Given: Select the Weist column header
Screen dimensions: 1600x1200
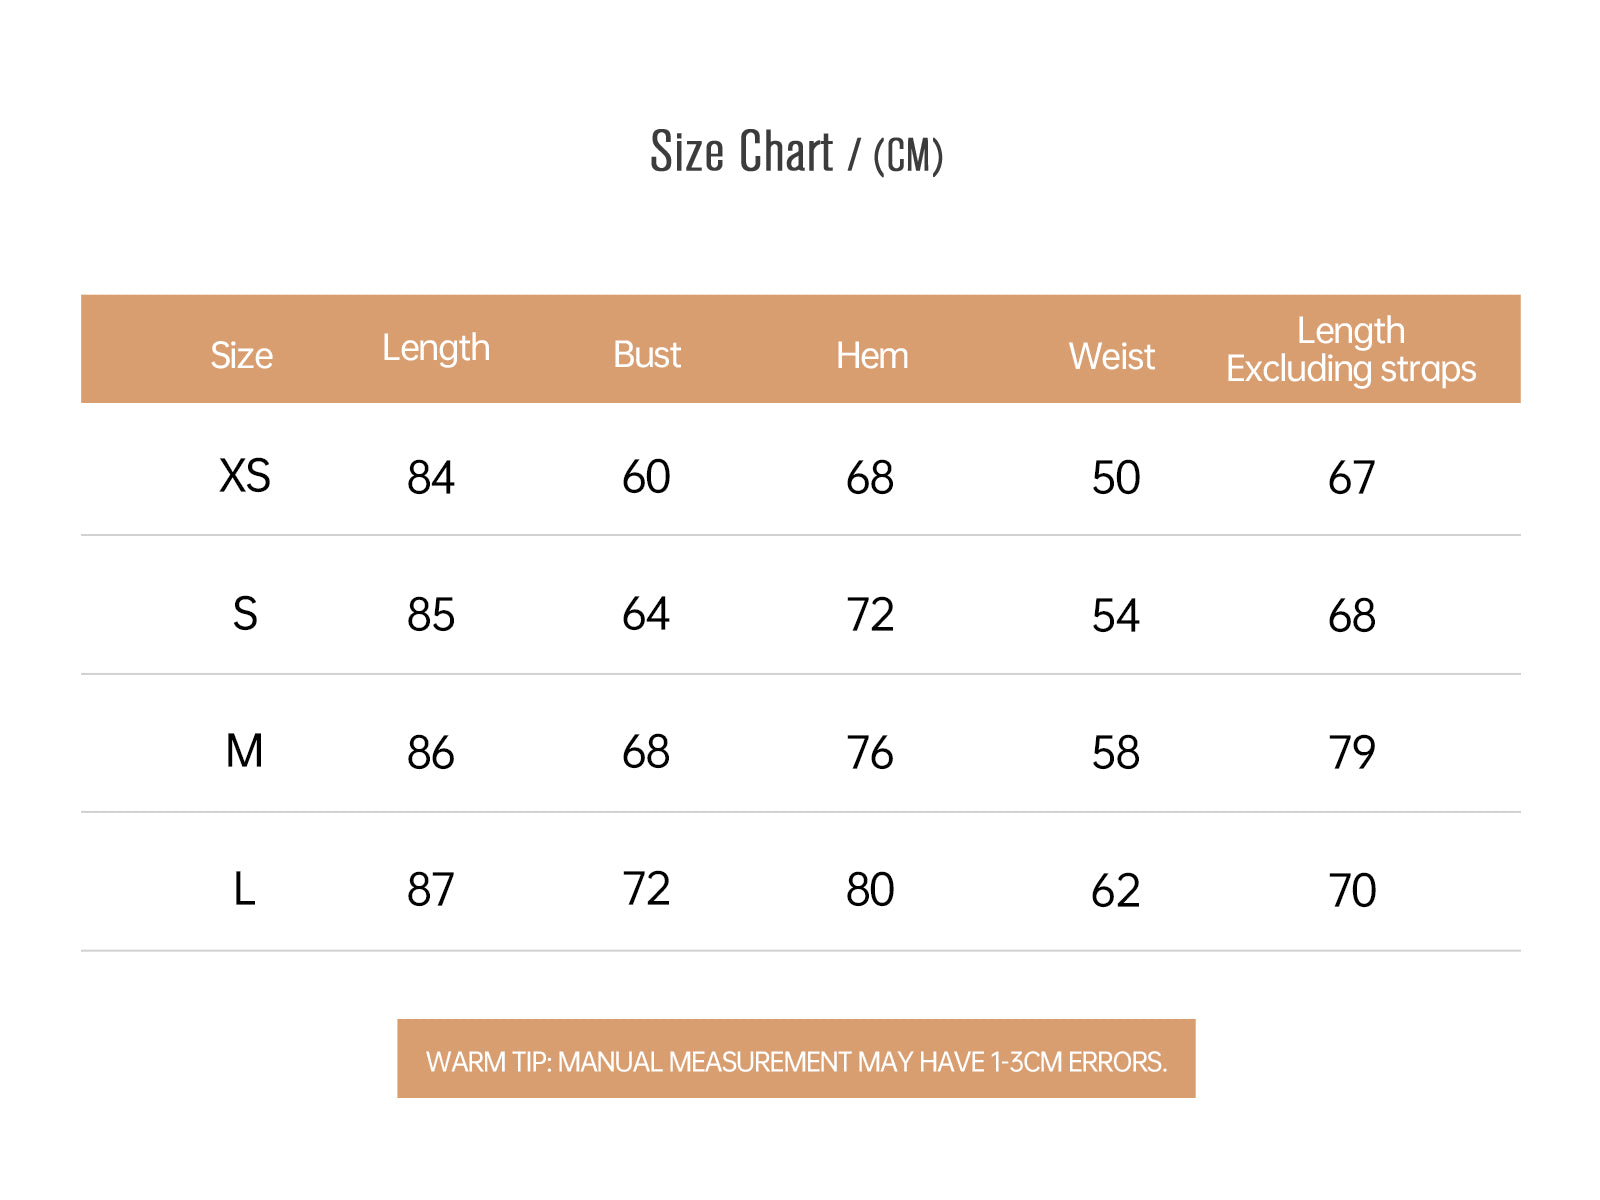Looking at the screenshot, I should click(x=1112, y=357).
